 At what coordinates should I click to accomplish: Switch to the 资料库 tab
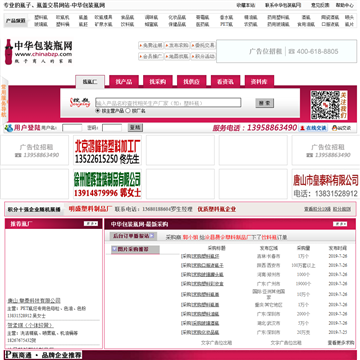pos(259,82)
